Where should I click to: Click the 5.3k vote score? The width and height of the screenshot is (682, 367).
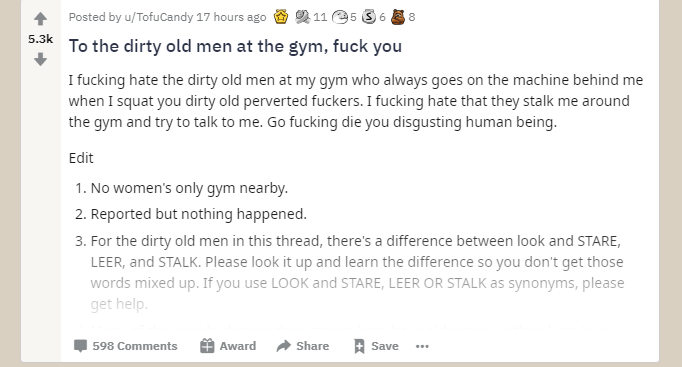click(x=40, y=39)
